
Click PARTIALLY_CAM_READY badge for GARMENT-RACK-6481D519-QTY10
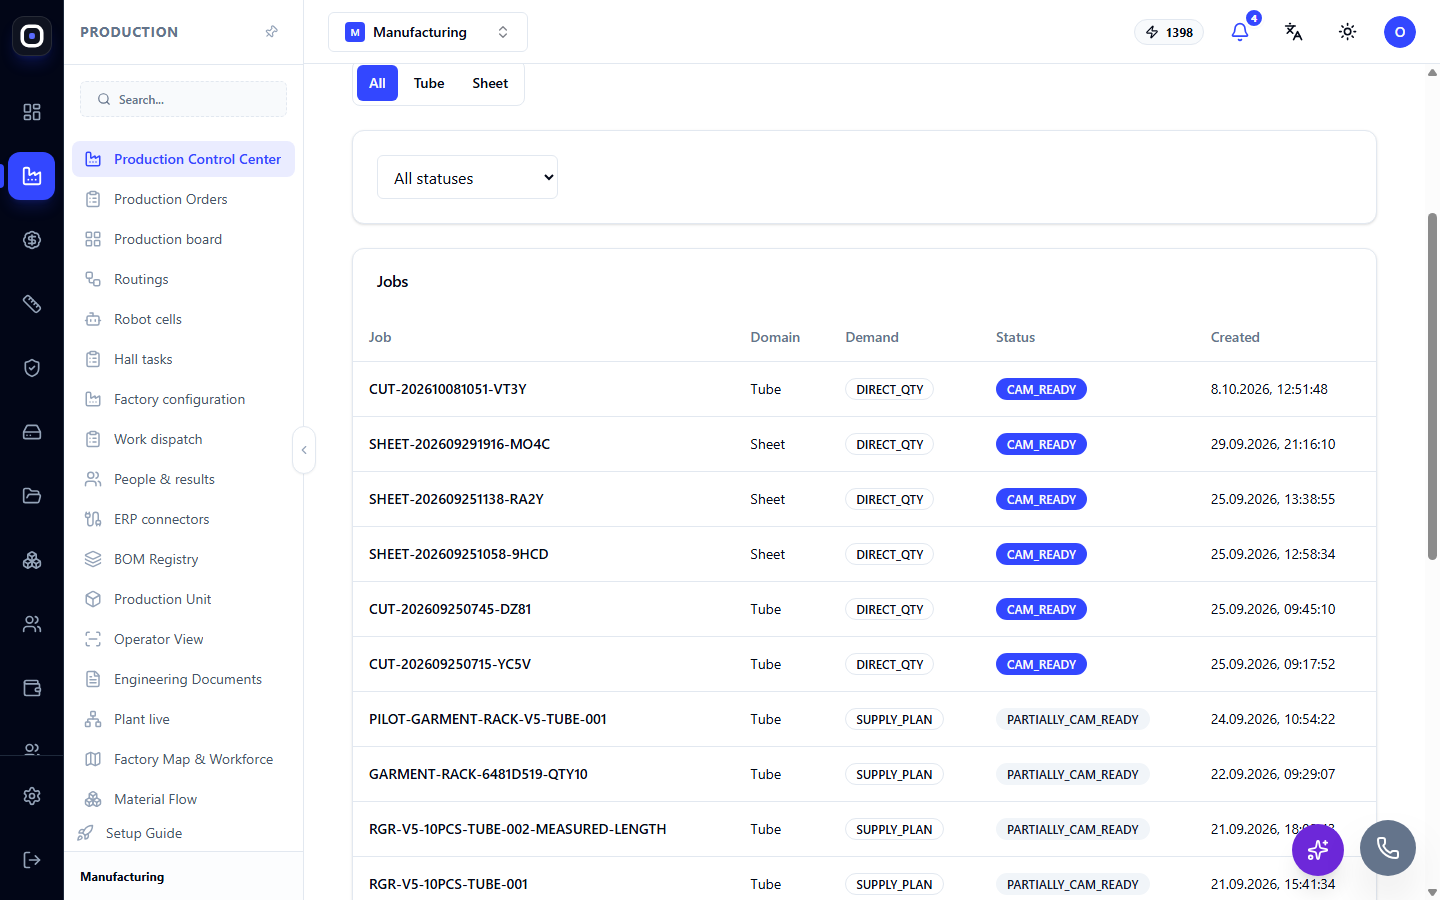(x=1072, y=774)
